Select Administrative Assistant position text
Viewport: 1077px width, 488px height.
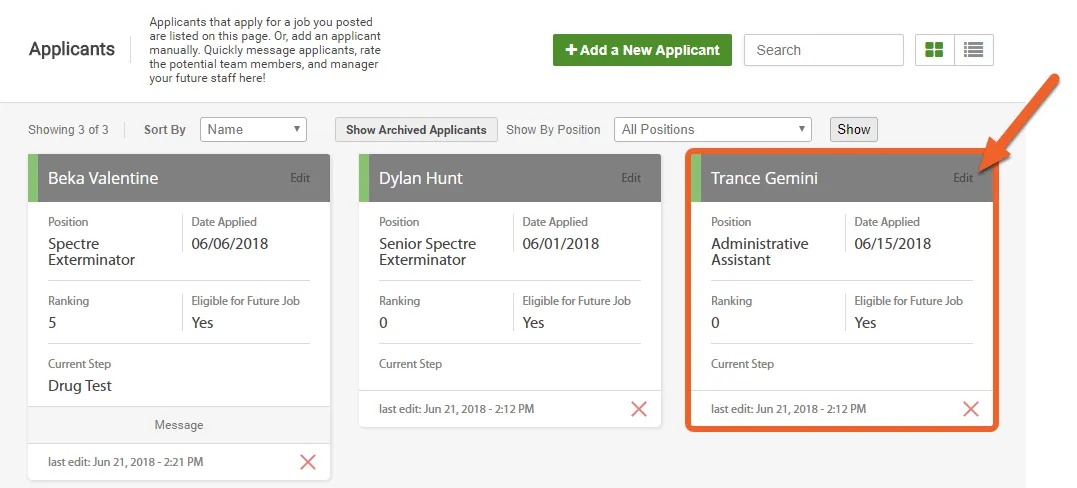point(760,252)
